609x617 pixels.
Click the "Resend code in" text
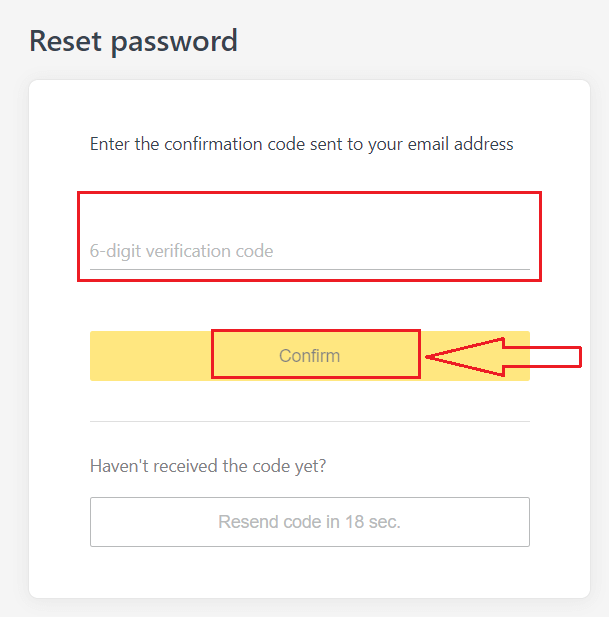pyautogui.click(x=276, y=522)
